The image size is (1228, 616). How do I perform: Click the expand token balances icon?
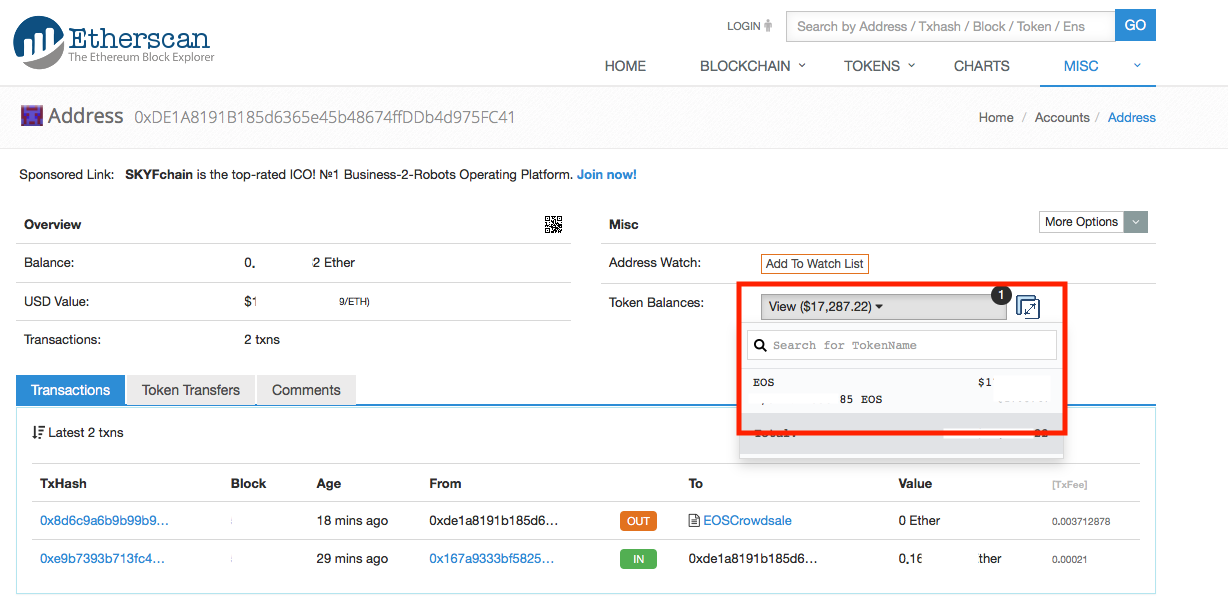tap(1027, 307)
